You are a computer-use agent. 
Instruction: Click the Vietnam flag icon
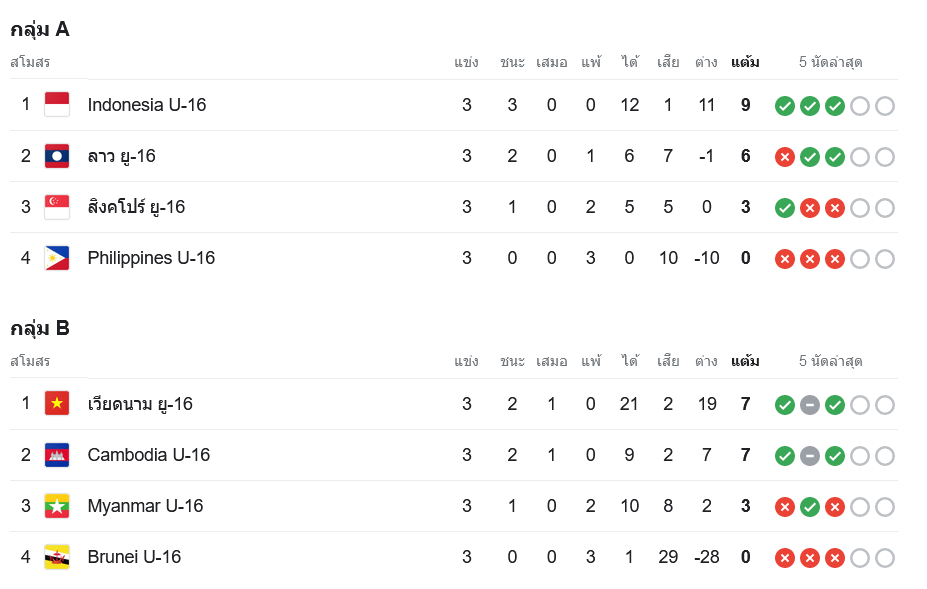[x=57, y=404]
